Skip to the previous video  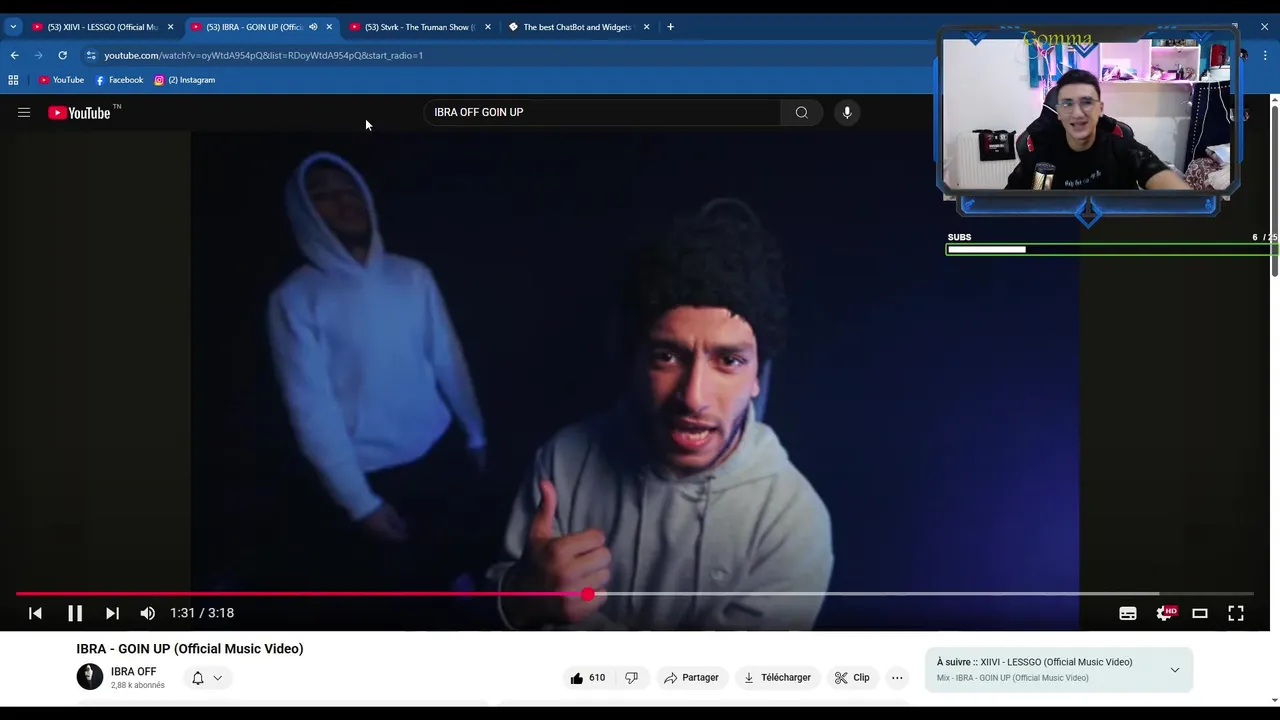pyautogui.click(x=35, y=613)
